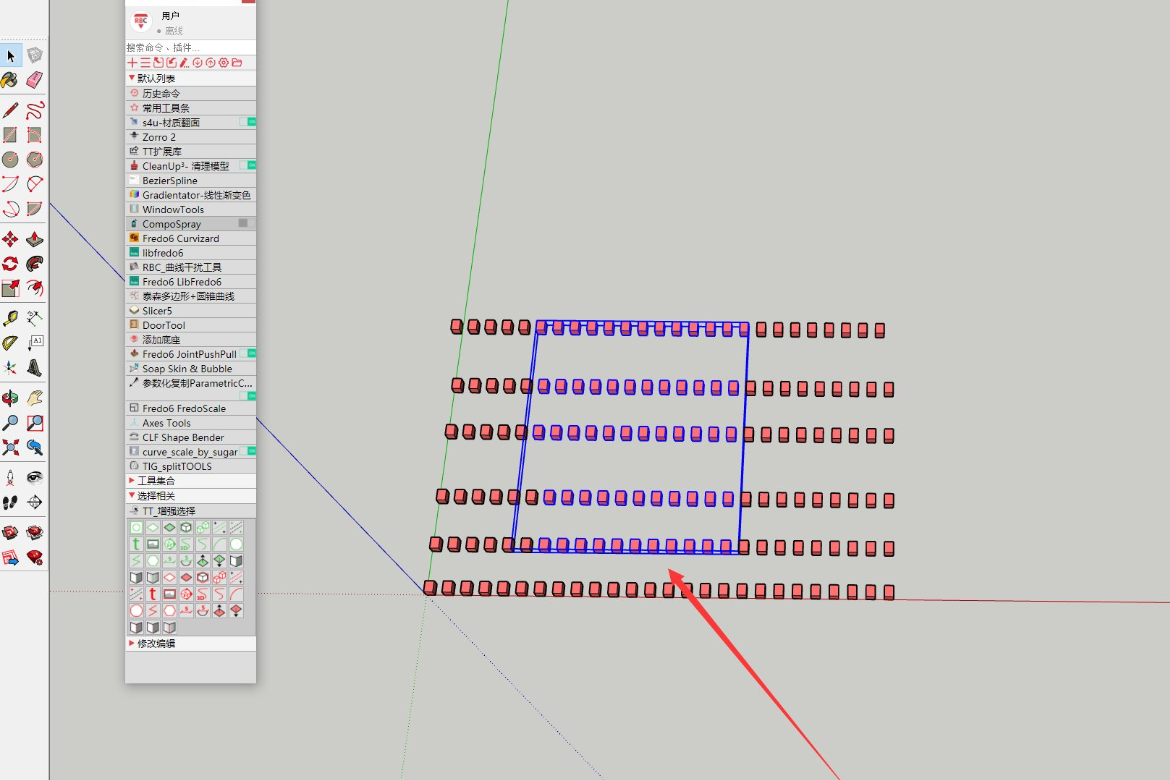The height and width of the screenshot is (780, 1170).
Task: Open Fredo6 Curvizard plugin
Action: pos(190,238)
